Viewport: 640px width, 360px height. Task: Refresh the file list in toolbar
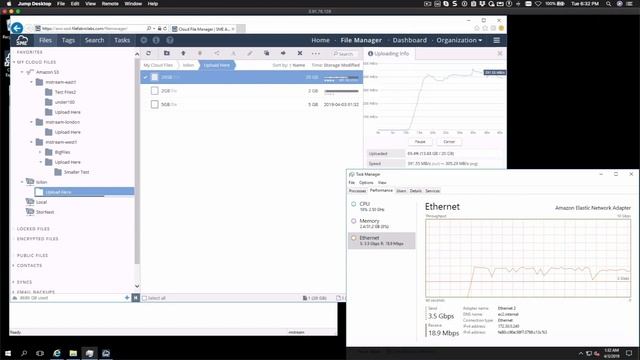coord(149,53)
